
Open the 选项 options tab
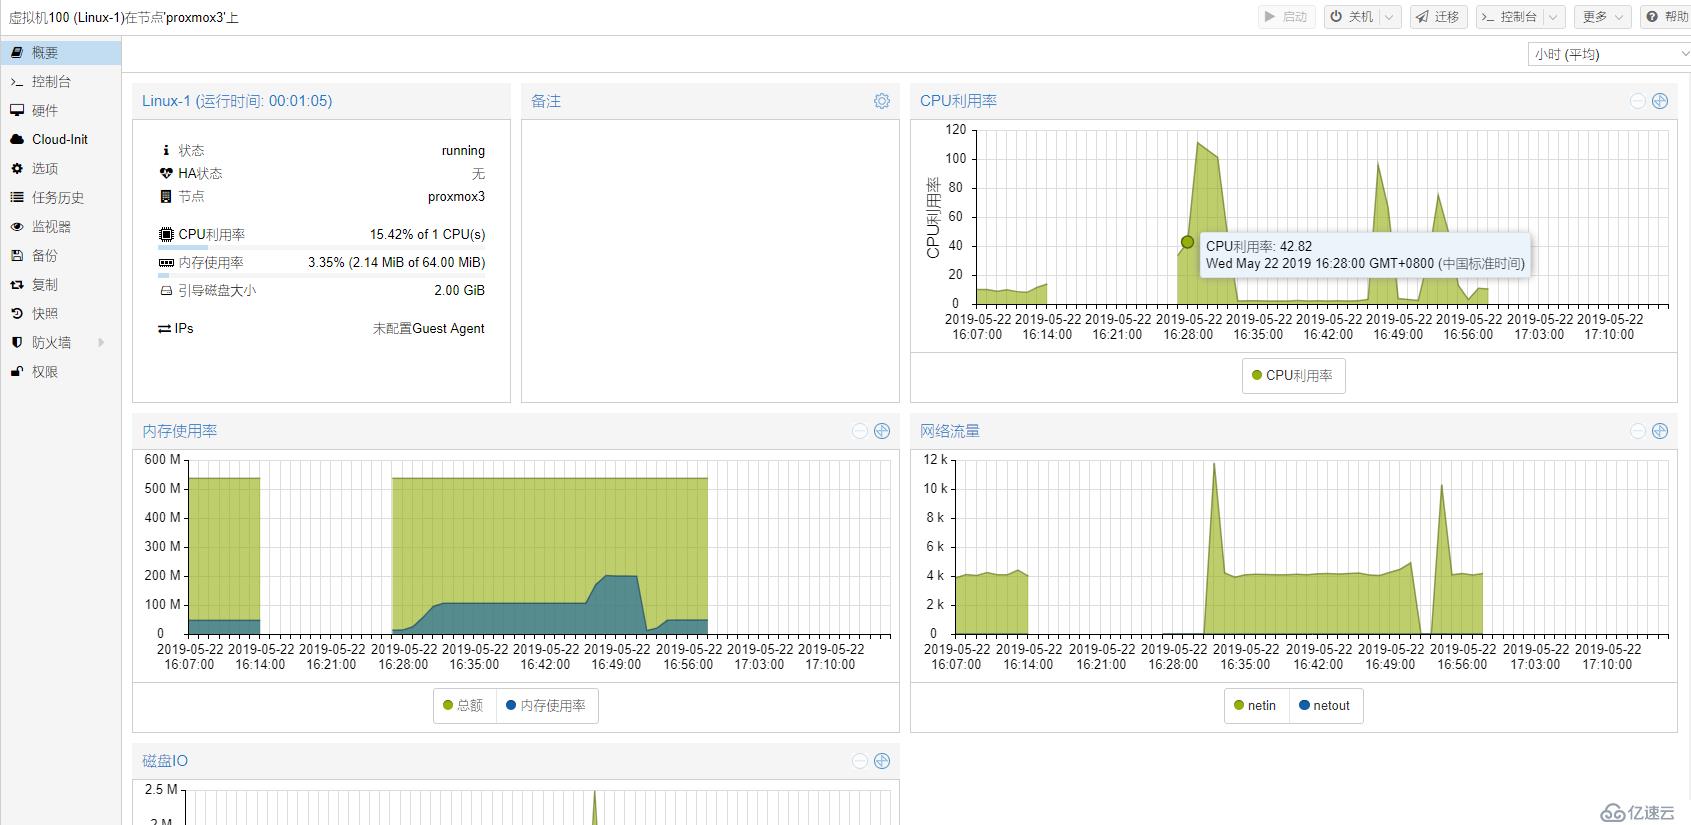point(60,168)
